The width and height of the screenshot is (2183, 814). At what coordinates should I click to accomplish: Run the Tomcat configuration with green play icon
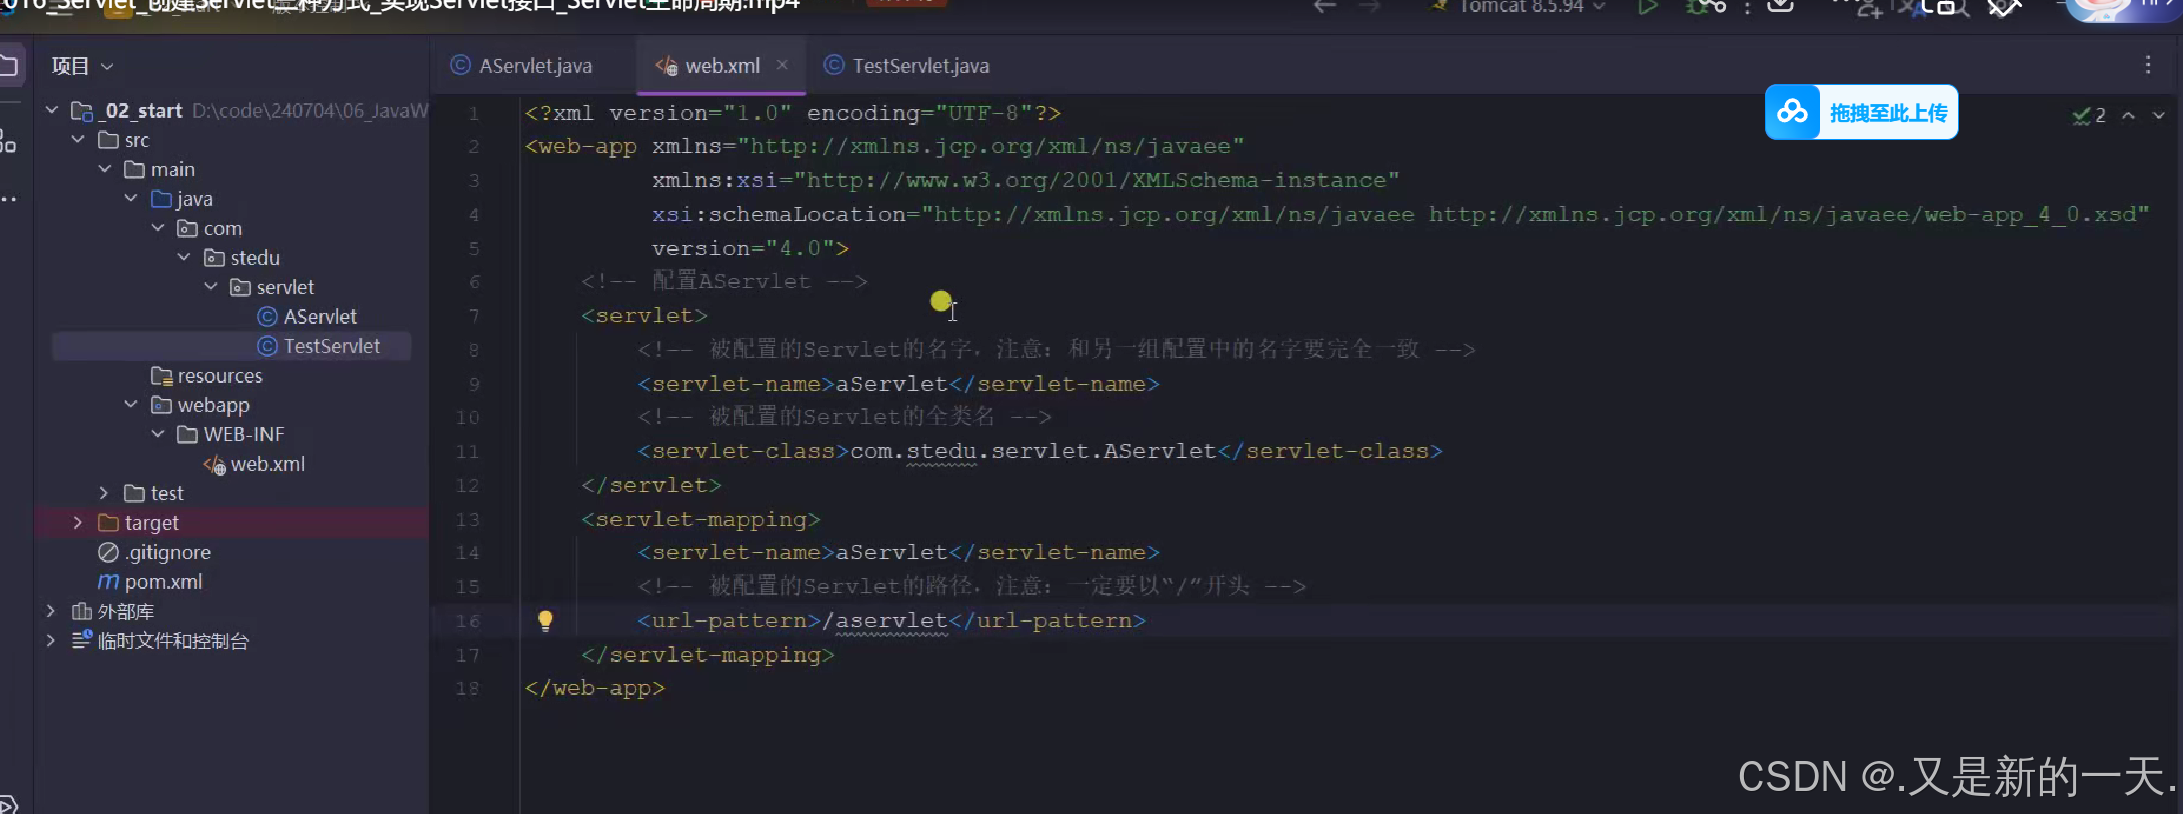tap(1648, 7)
